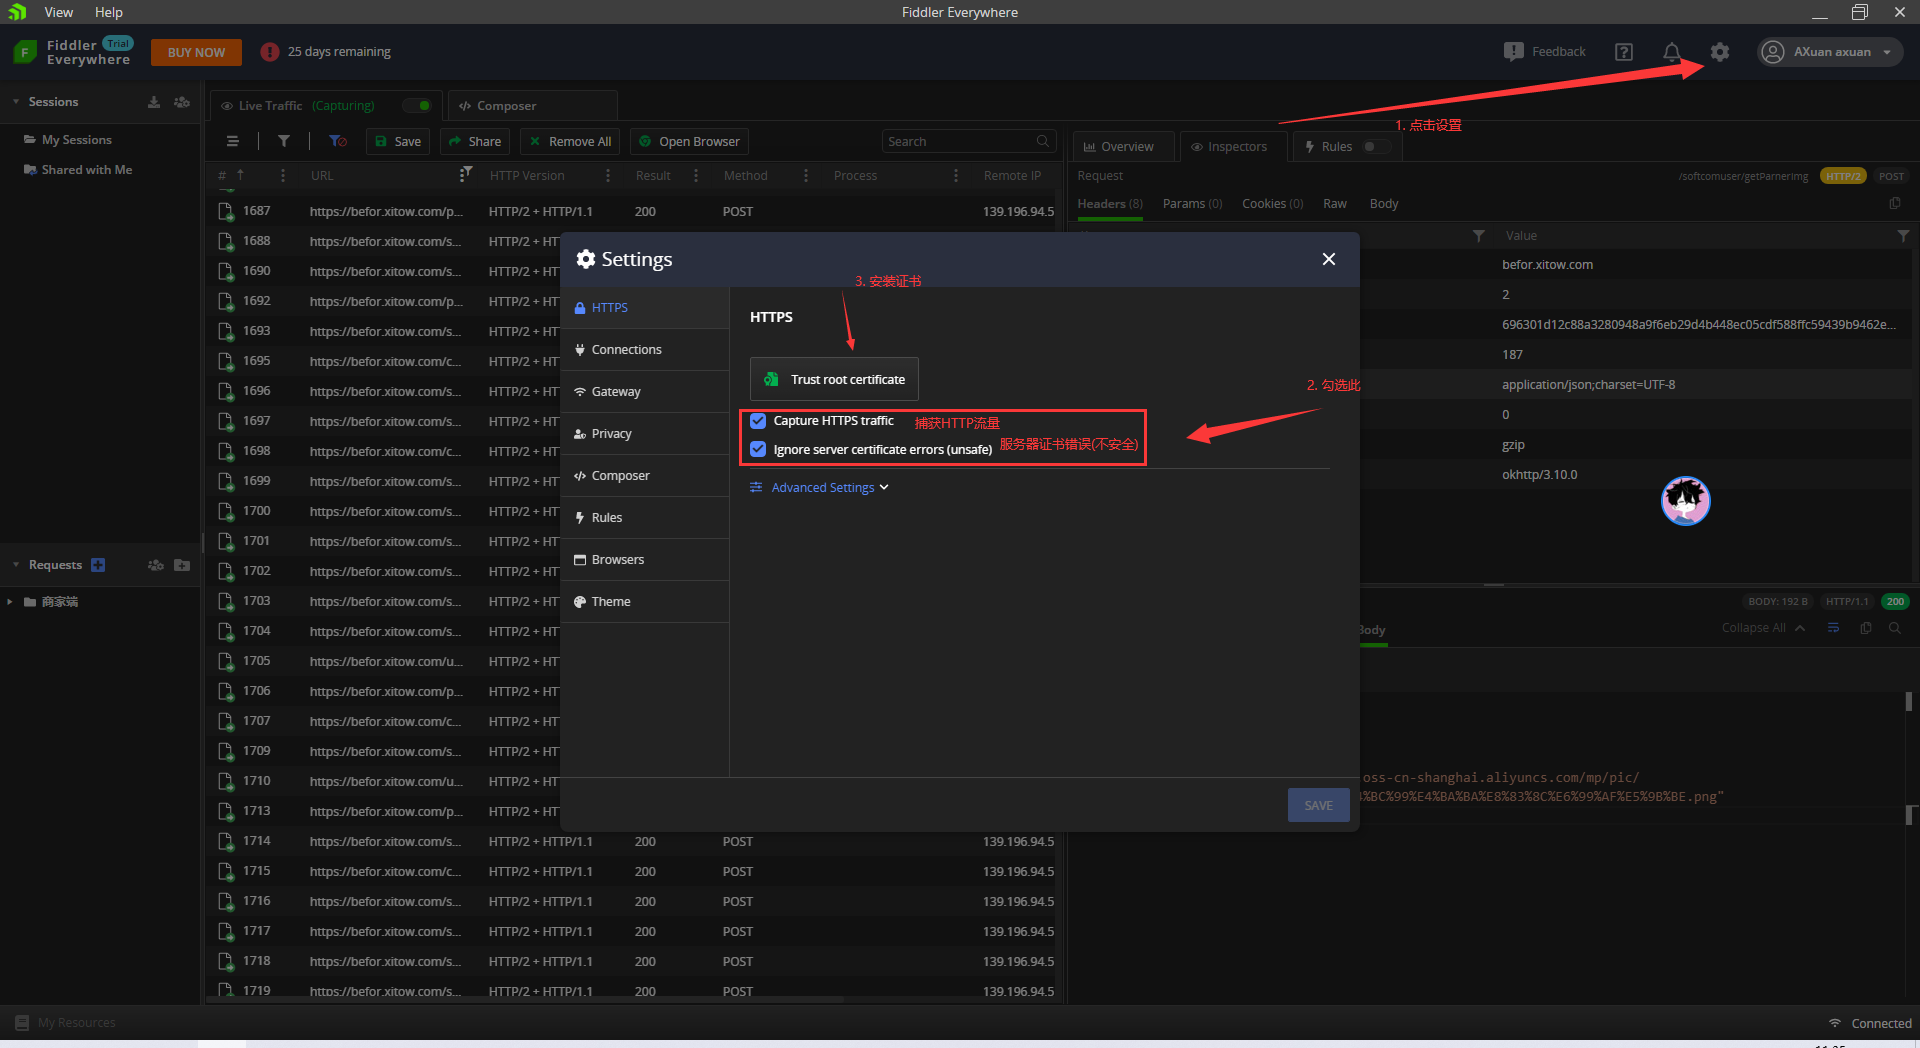This screenshot has height=1048, width=1920.
Task: Click the clear filters icon in the traffic toolbar
Action: pyautogui.click(x=338, y=141)
